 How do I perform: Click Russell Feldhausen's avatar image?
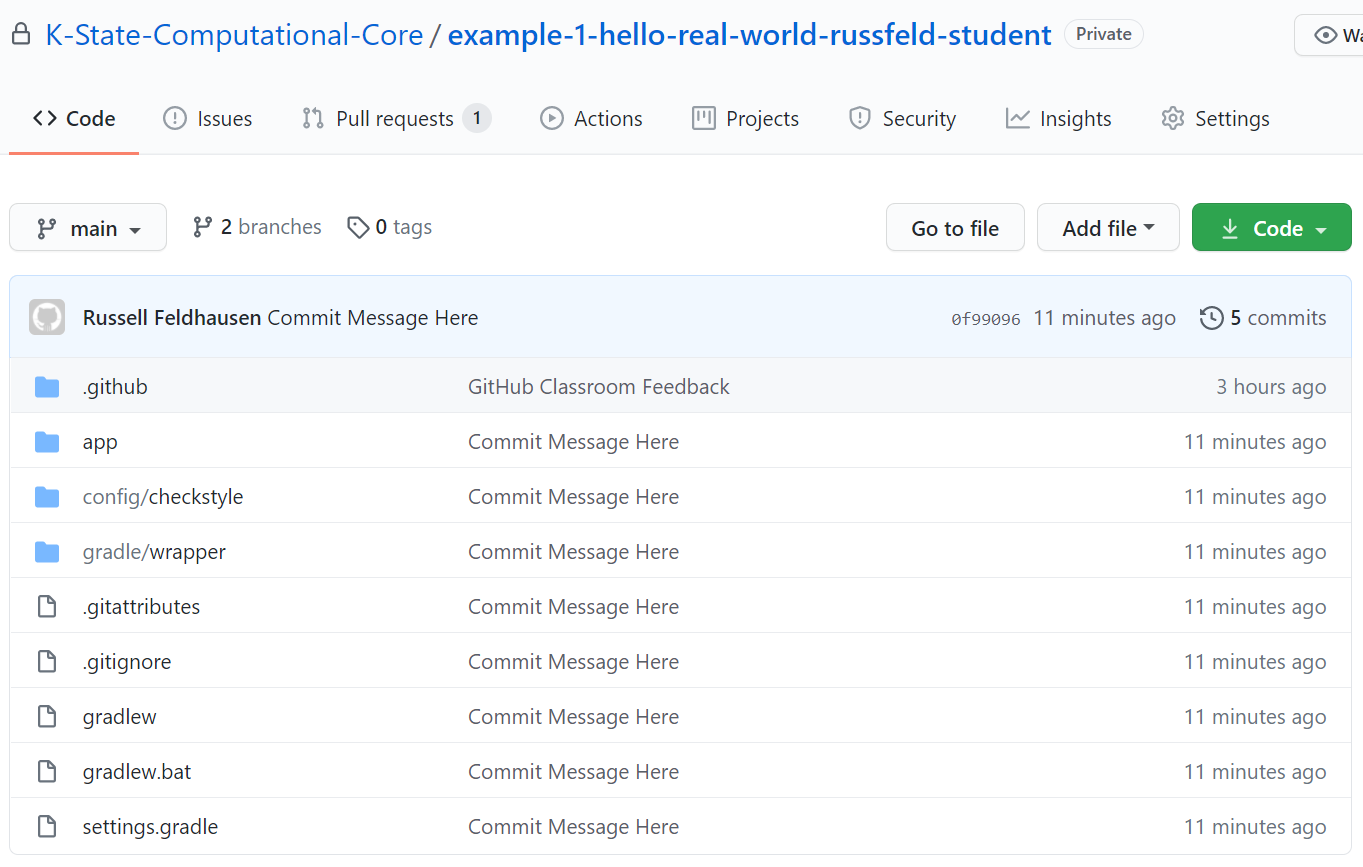pyautogui.click(x=47, y=317)
